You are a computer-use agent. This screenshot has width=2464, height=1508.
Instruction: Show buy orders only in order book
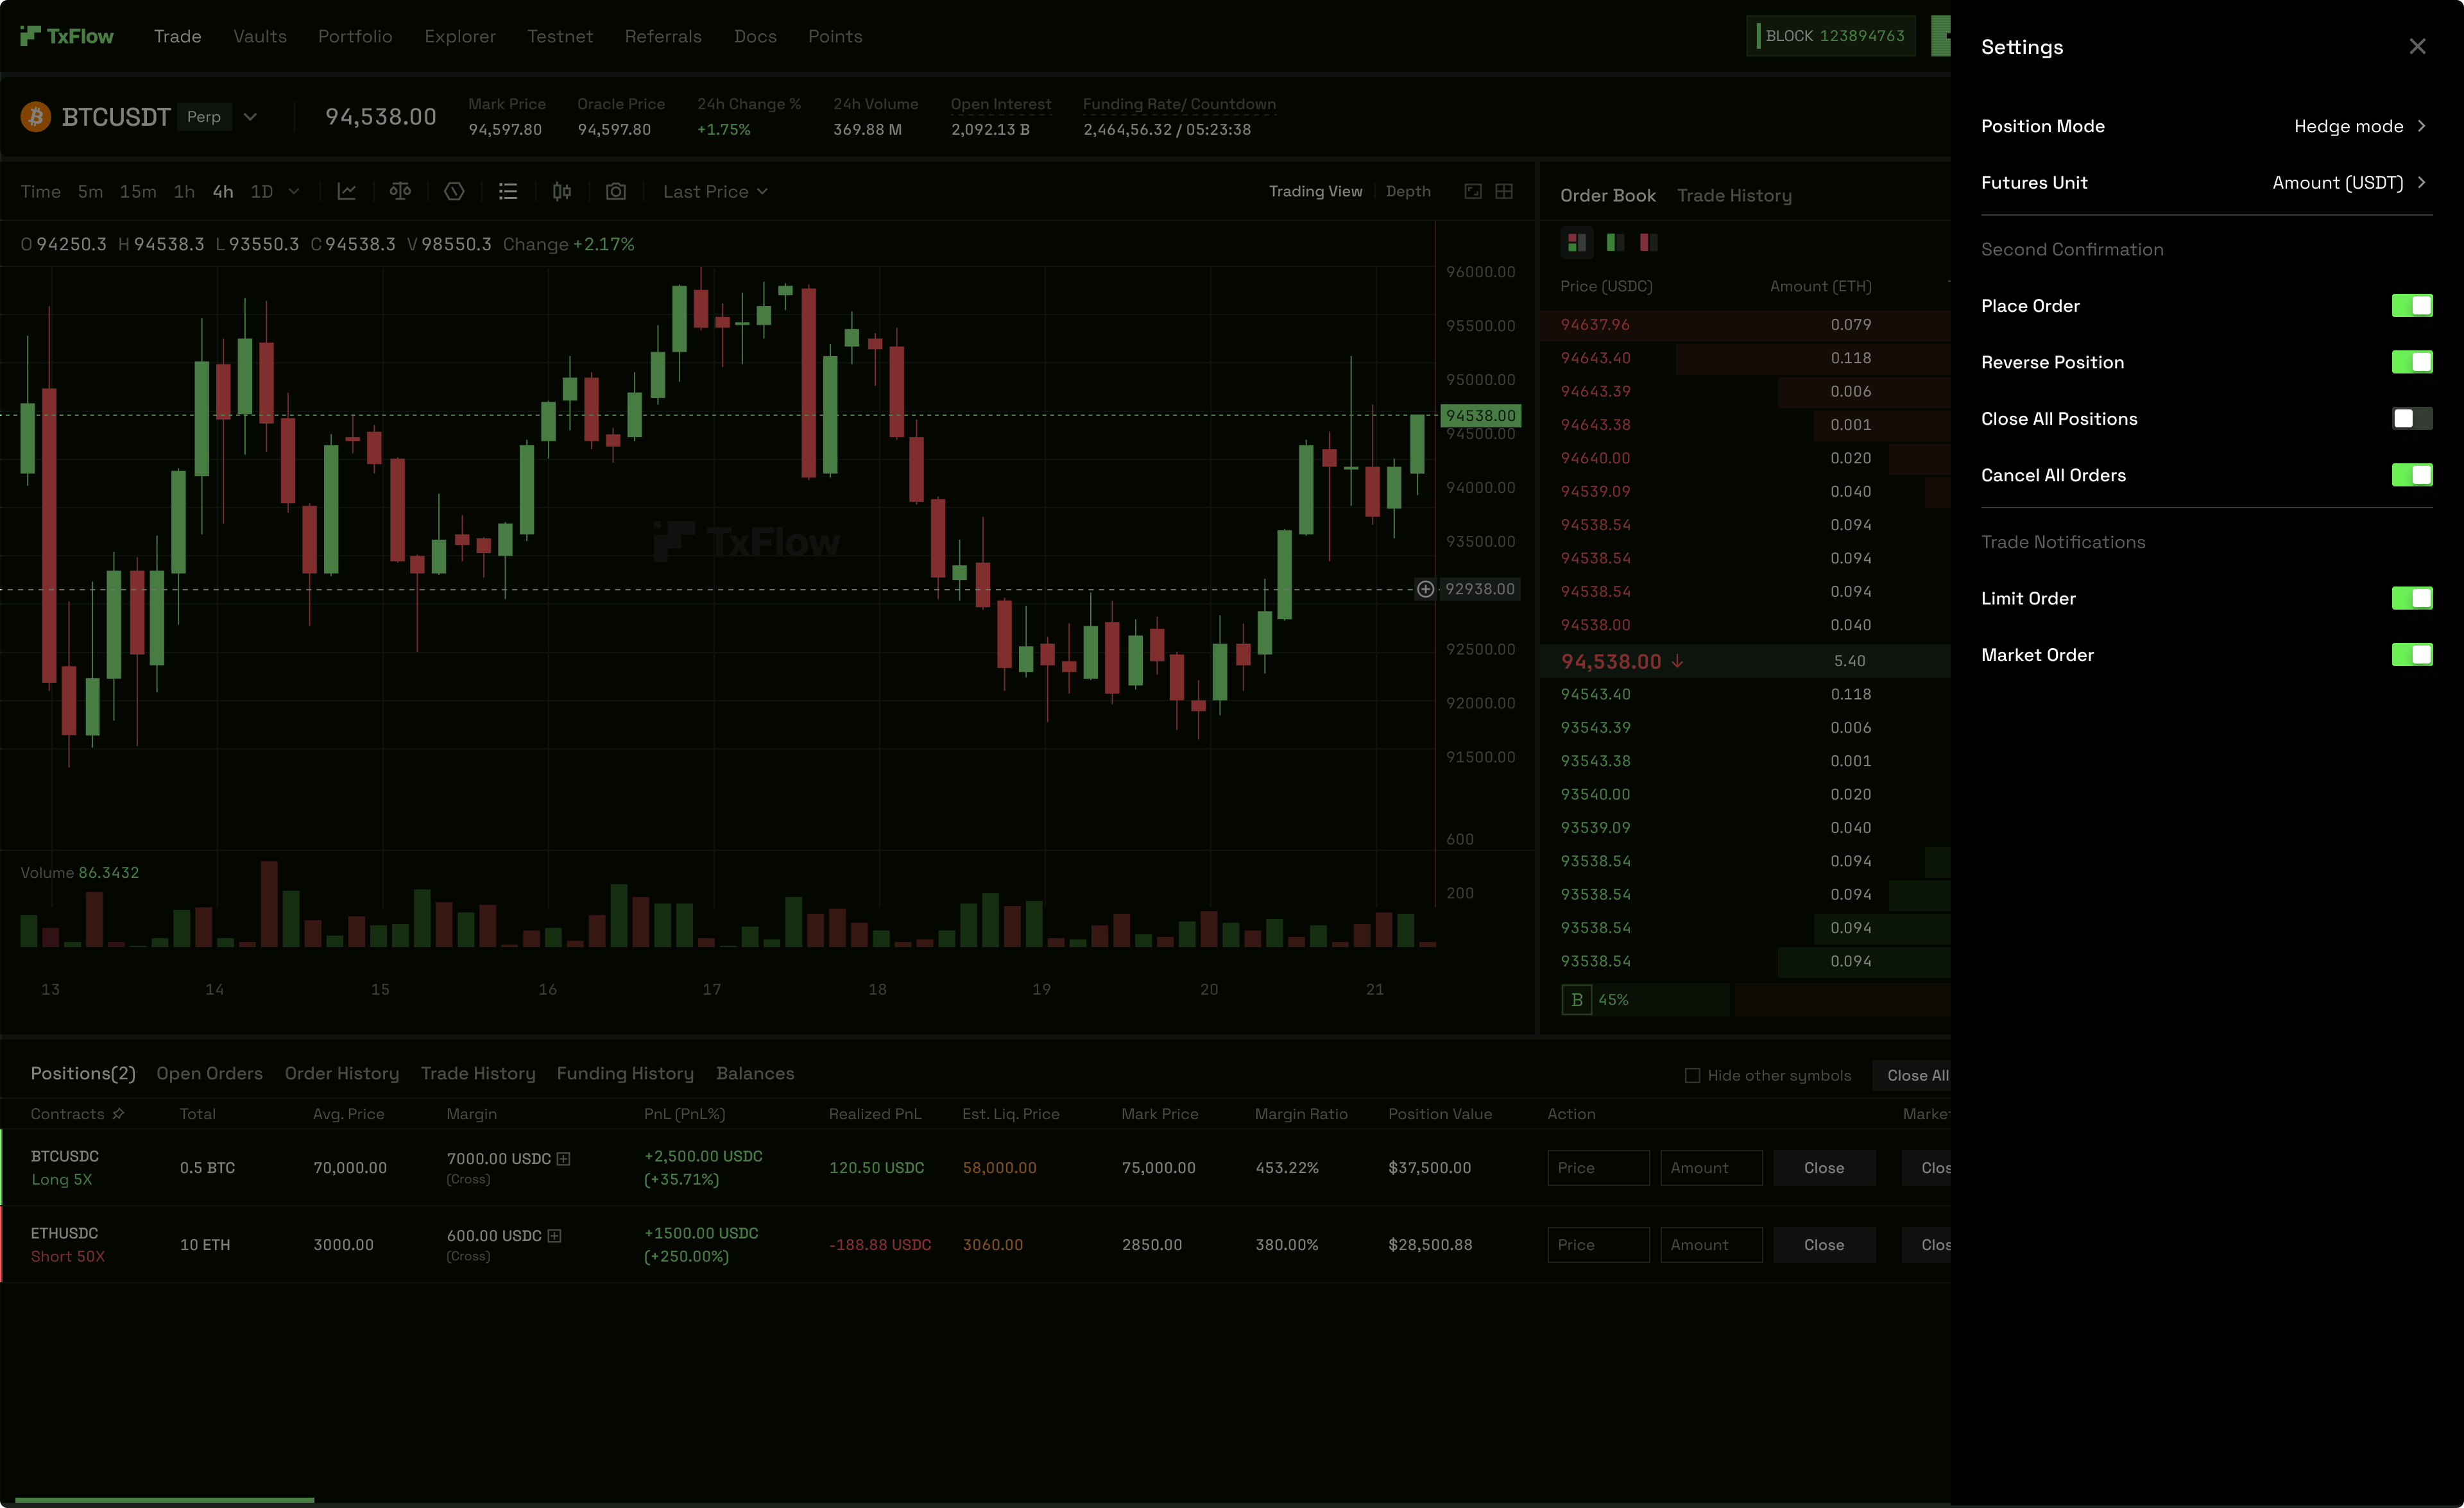[1614, 242]
